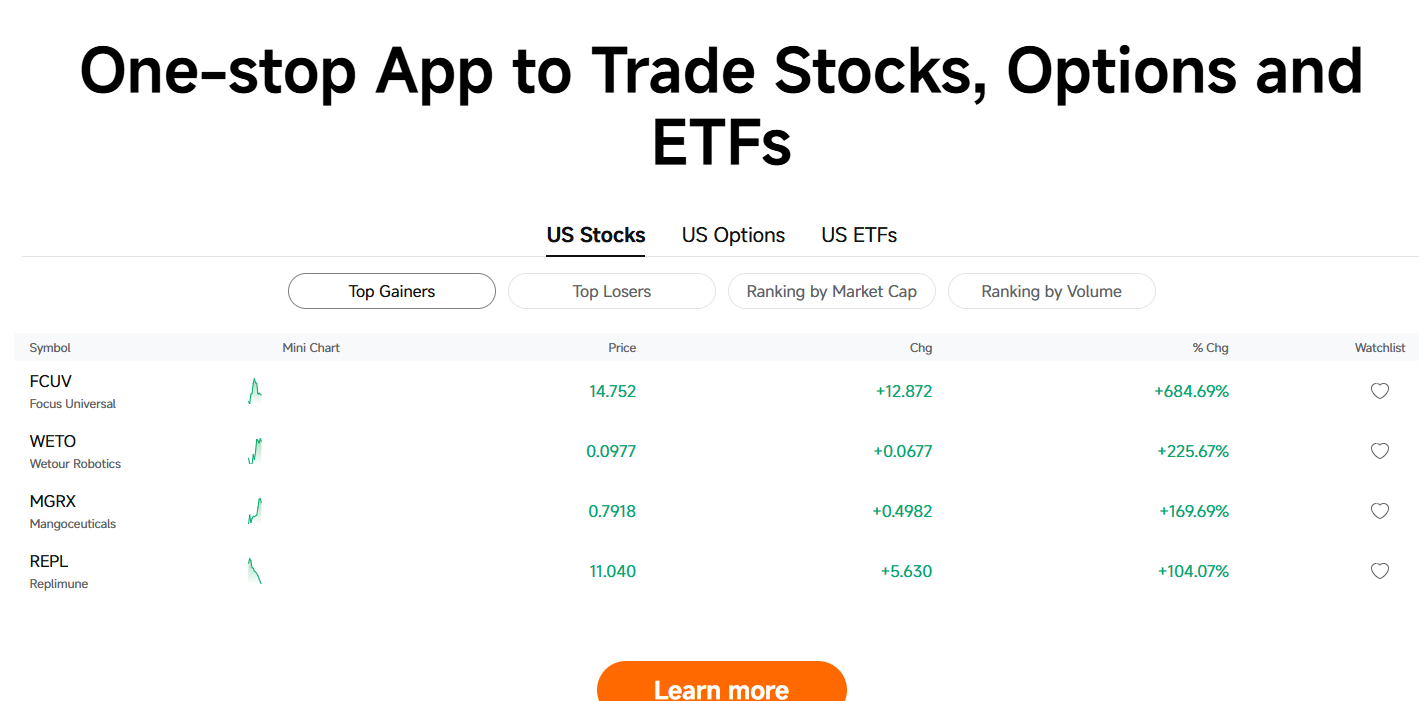Open MGRX mini chart sparkline
This screenshot has height=701, width=1419.
tap(254, 511)
